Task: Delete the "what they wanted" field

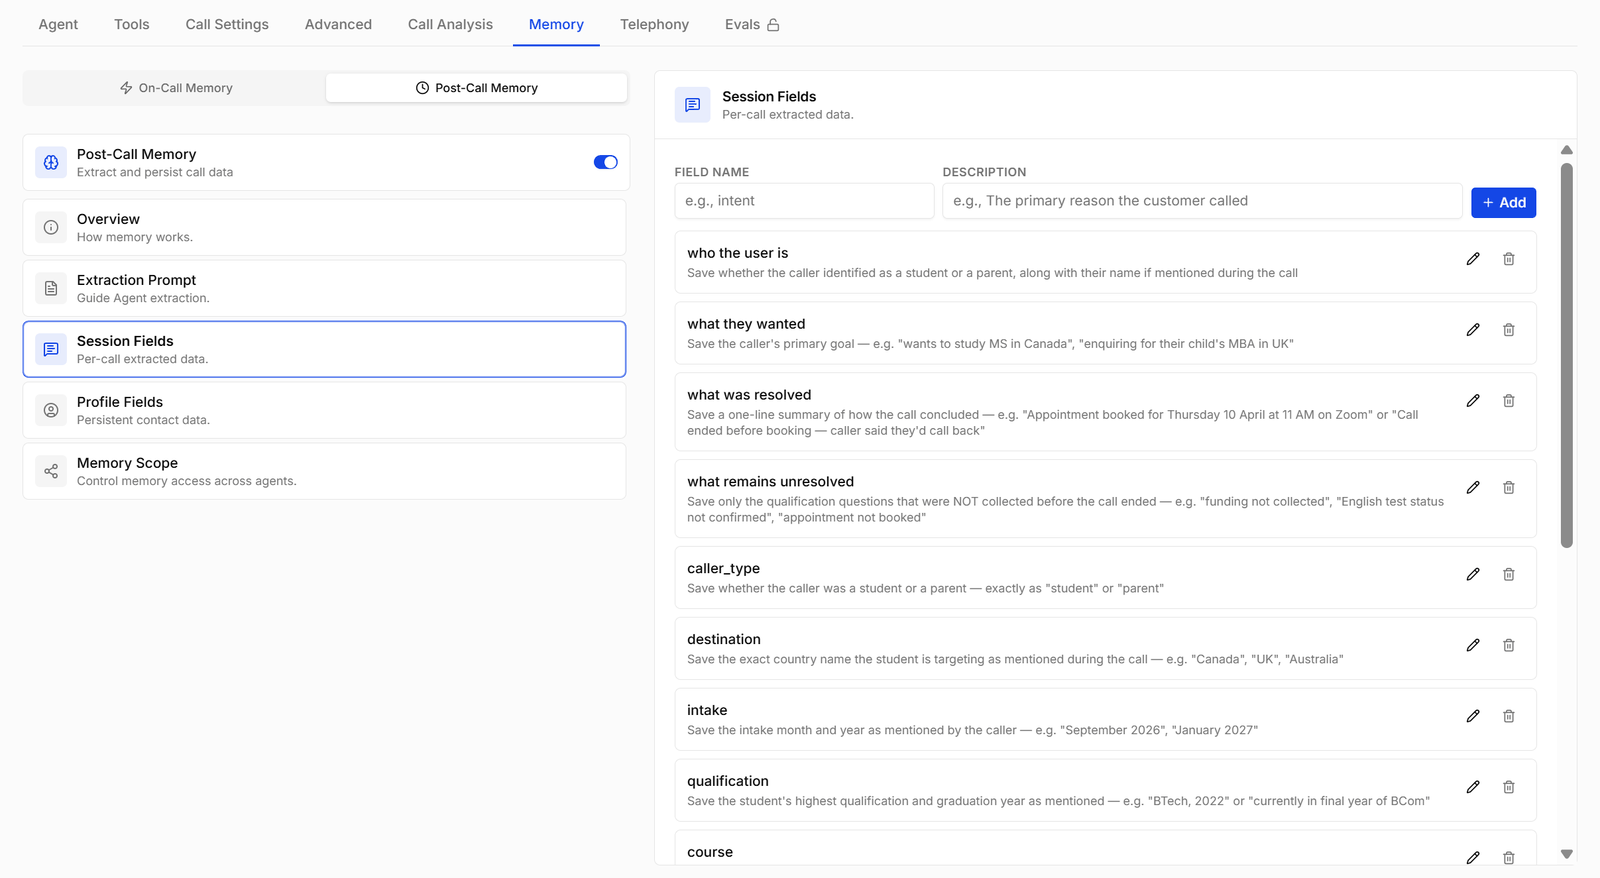Action: pyautogui.click(x=1509, y=330)
